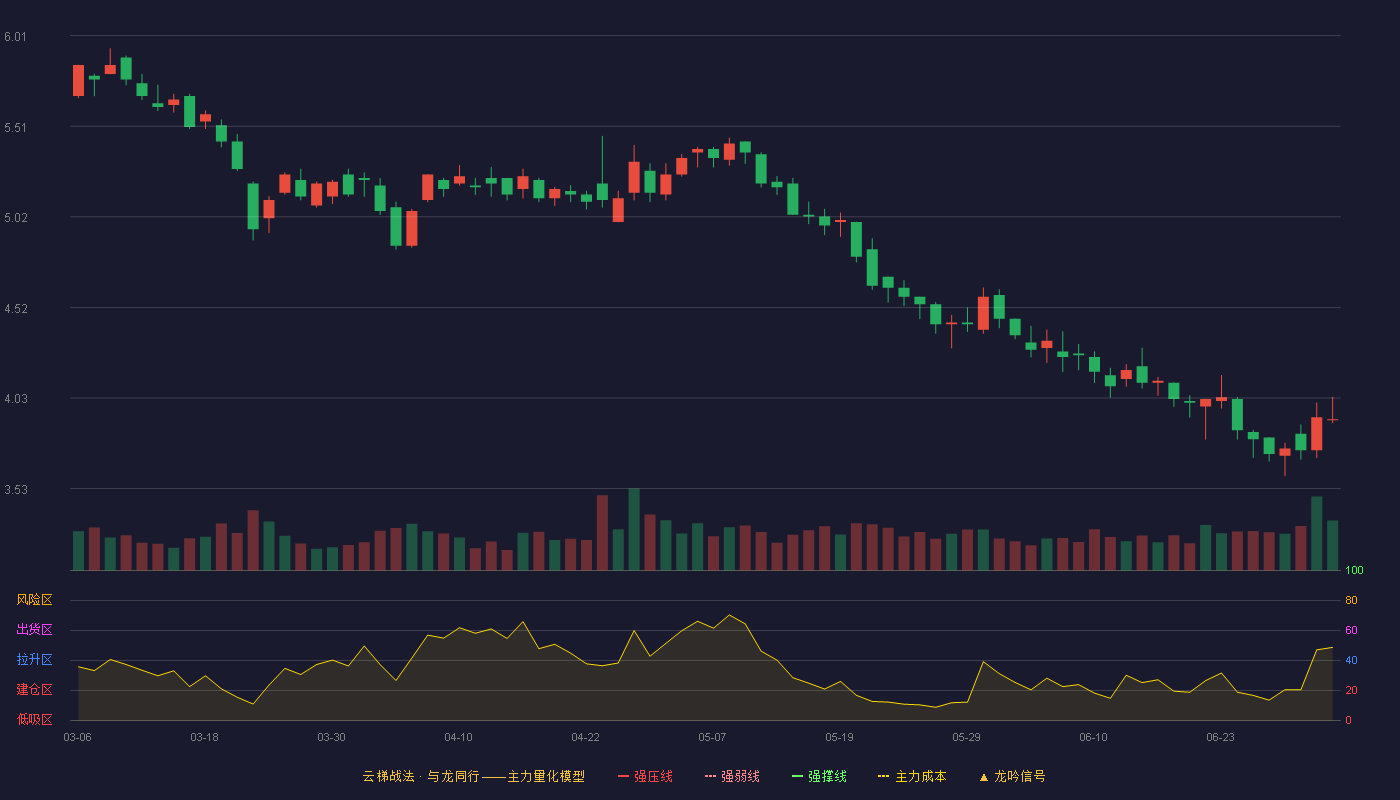Toggle the 龙吟信号 legend entry
Screen dimensions: 1400x800
click(x=1011, y=776)
